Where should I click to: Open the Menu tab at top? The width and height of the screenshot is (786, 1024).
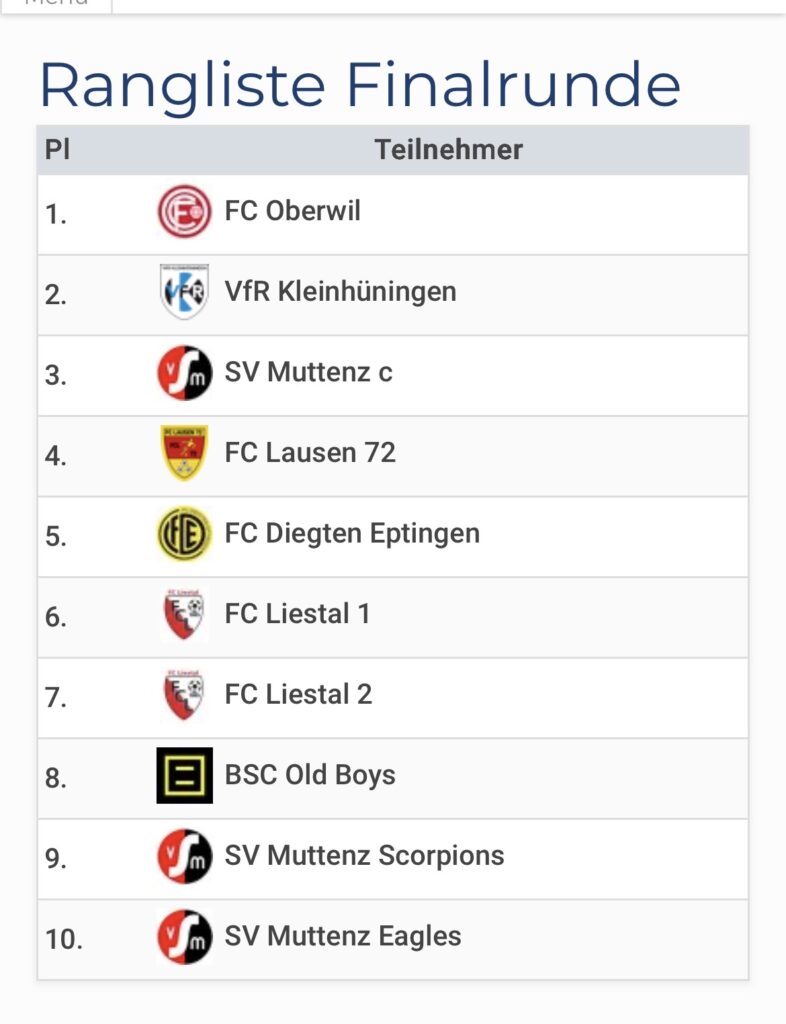[x=56, y=4]
